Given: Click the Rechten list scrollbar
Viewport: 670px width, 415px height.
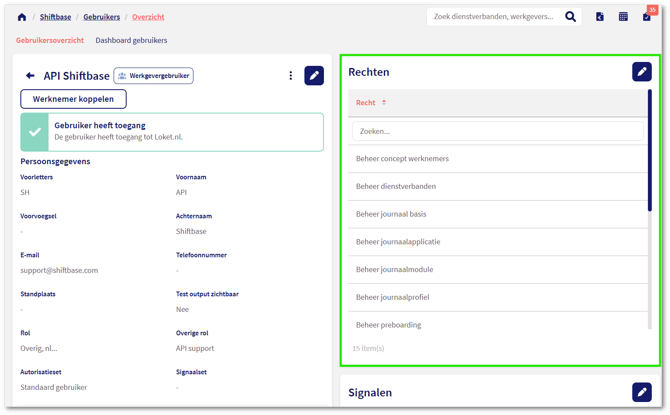Looking at the screenshot, I should pos(650,150).
